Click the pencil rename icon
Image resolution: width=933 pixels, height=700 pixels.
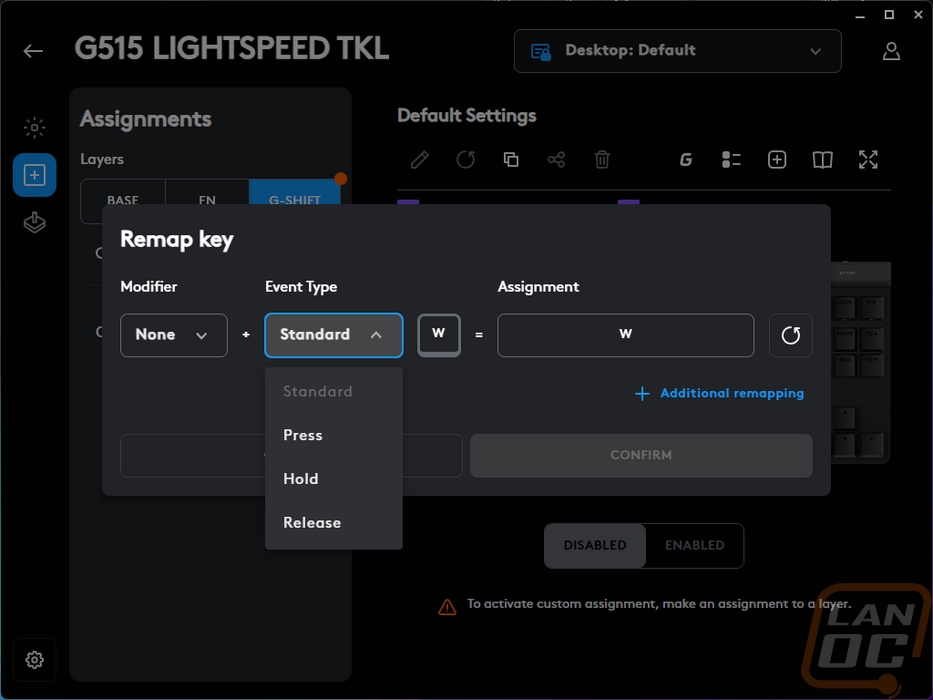click(419, 160)
